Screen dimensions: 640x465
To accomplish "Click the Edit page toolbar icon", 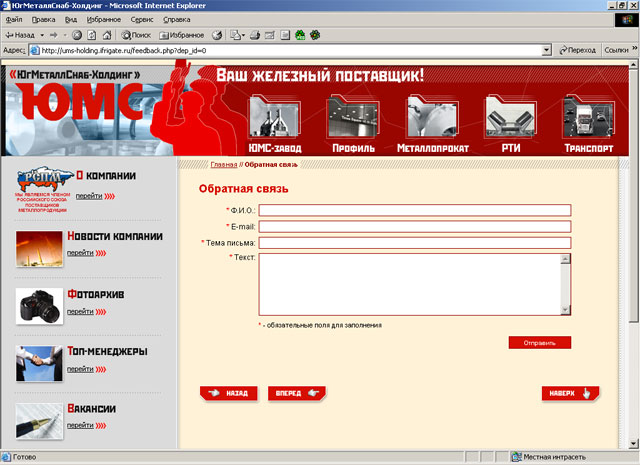I will (270, 35).
